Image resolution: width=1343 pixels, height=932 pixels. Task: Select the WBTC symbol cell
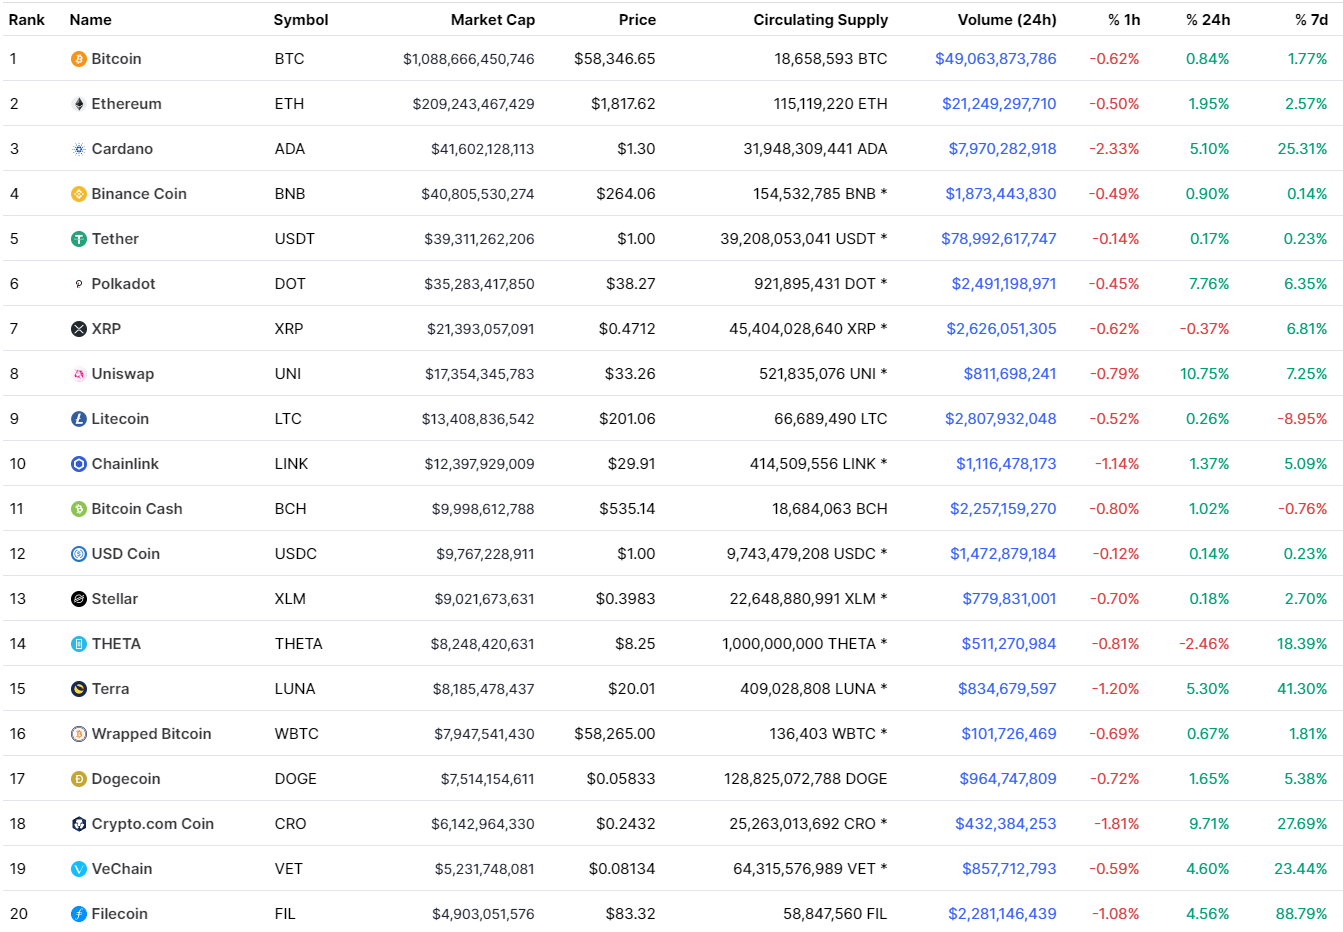pos(297,734)
